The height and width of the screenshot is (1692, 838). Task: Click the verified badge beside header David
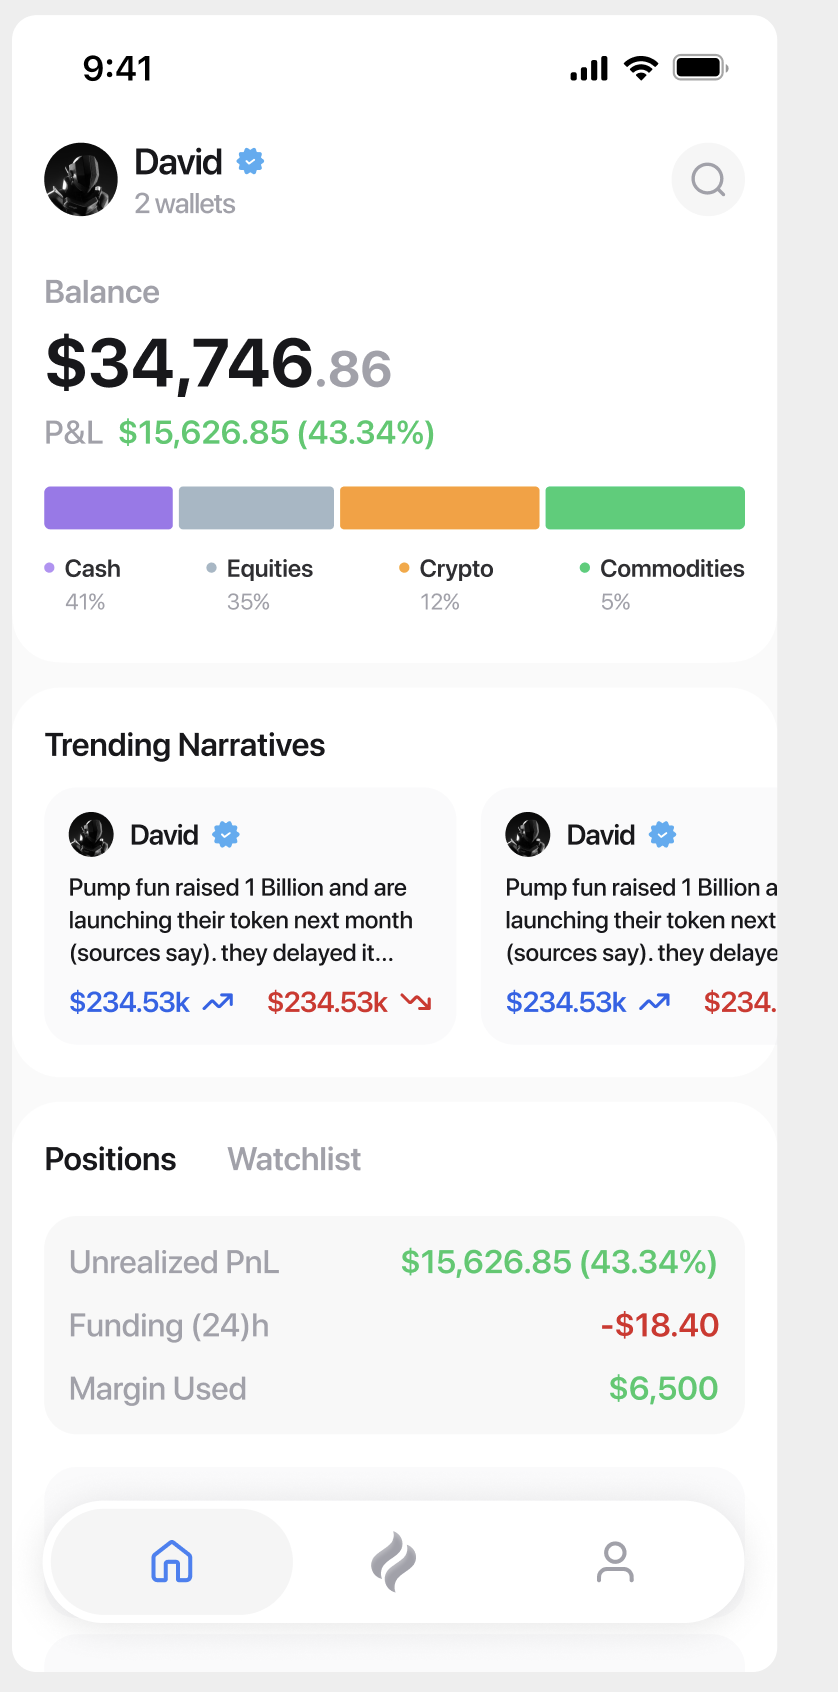pos(250,161)
